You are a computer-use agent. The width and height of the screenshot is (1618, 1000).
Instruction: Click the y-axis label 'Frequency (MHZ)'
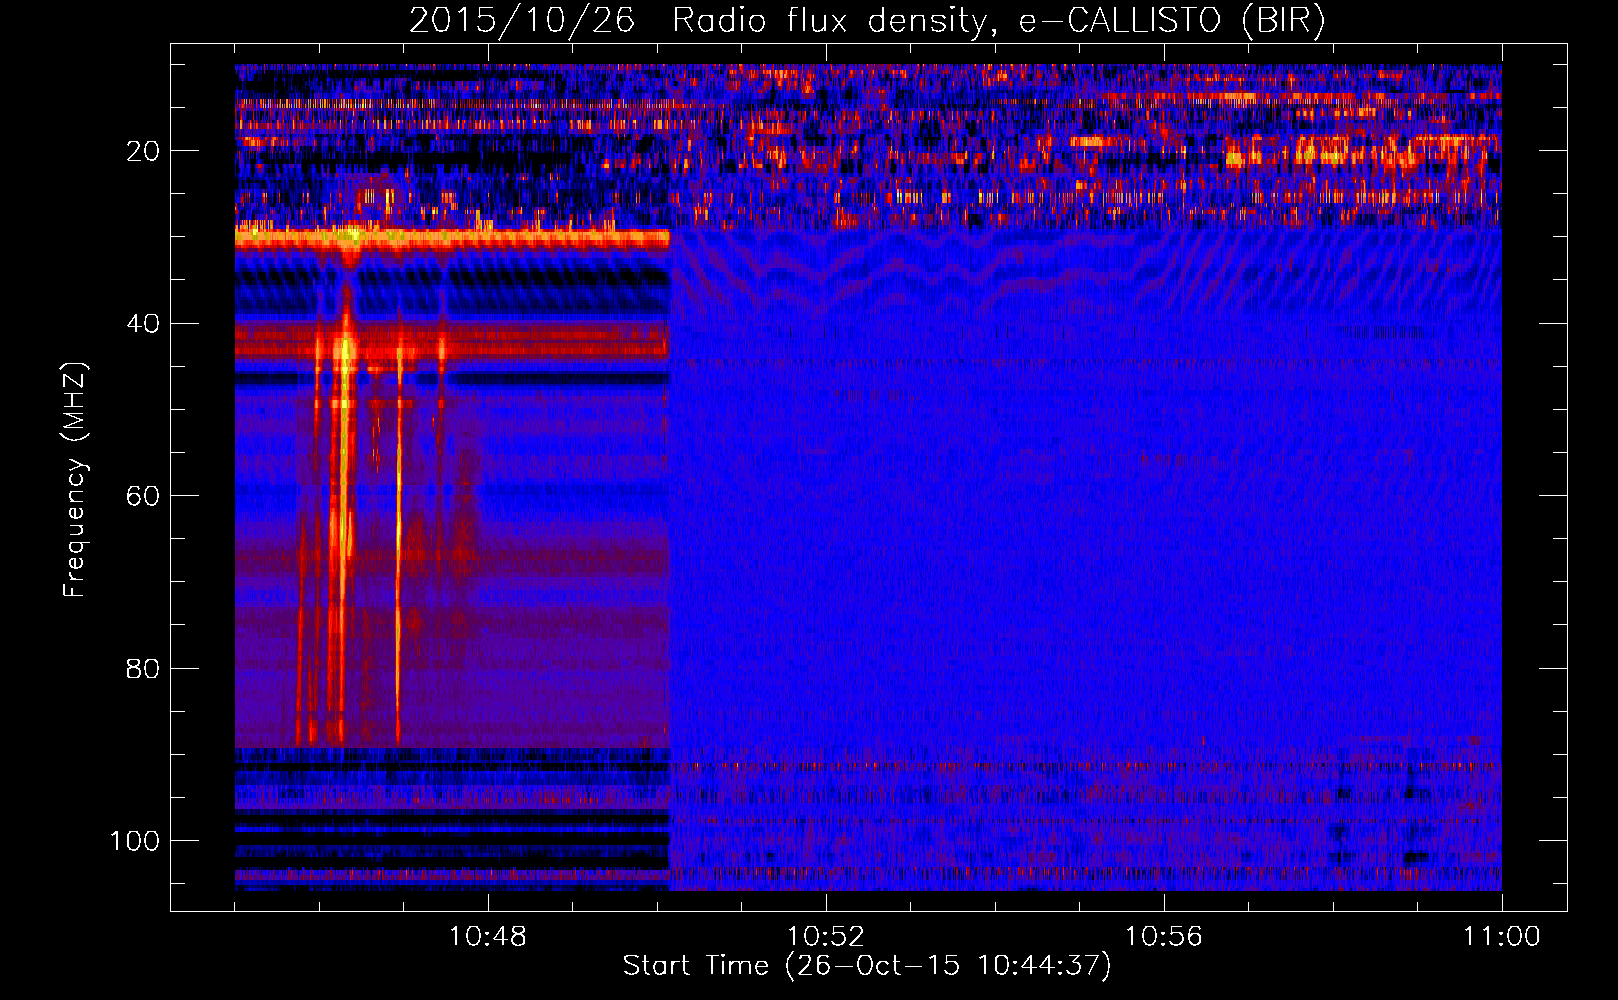click(76, 479)
